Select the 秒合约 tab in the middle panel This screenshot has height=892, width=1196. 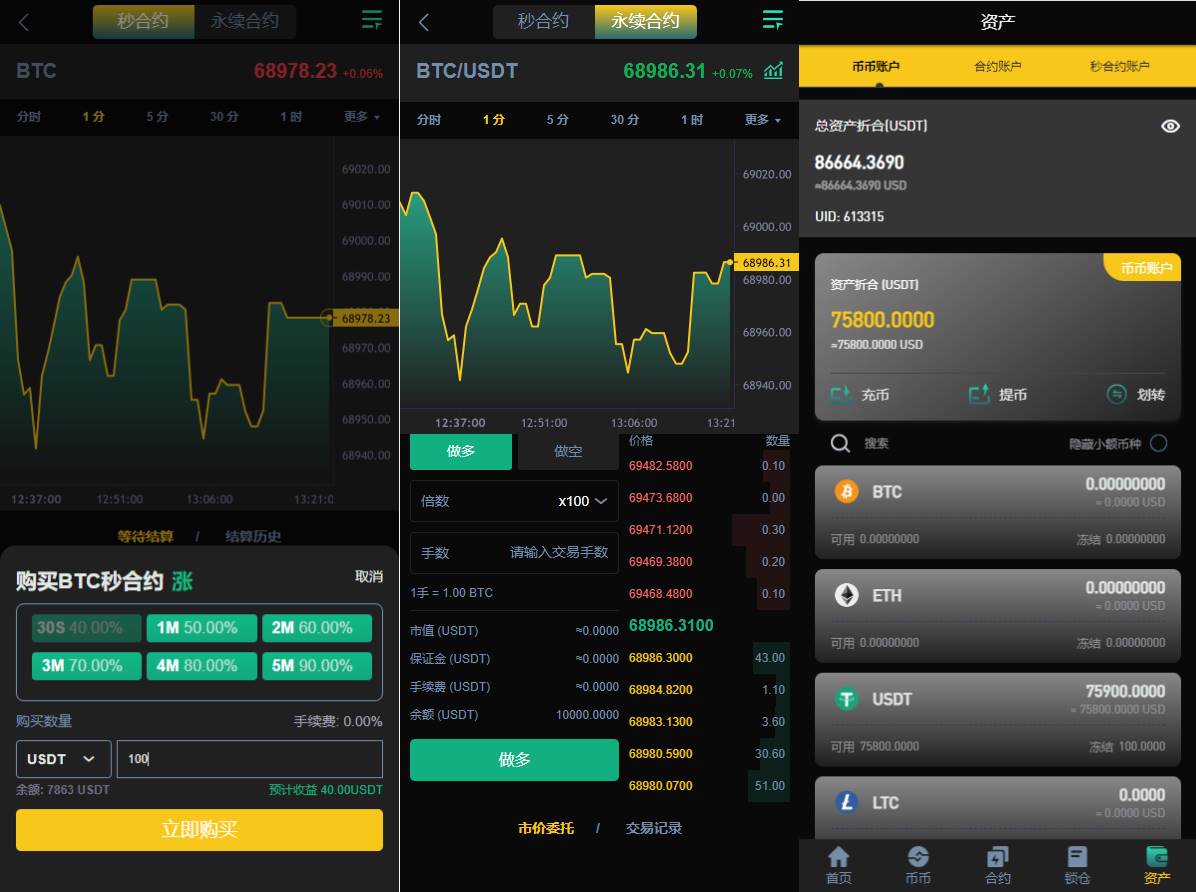pos(543,21)
